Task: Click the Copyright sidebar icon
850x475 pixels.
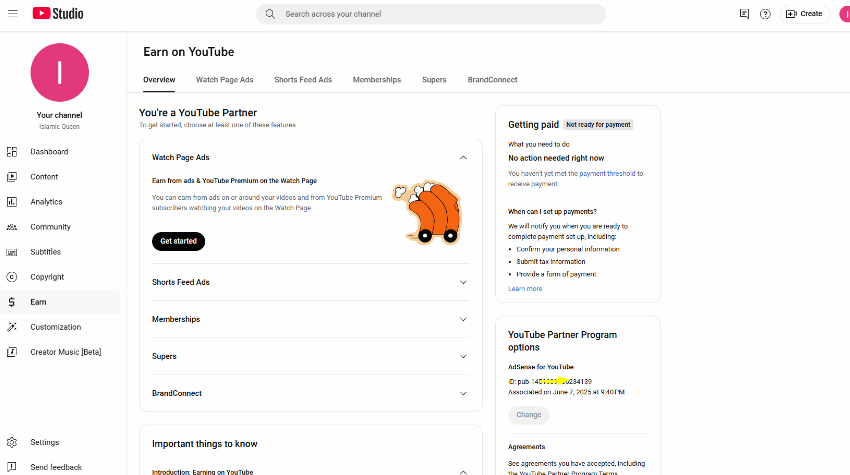Action: coord(12,277)
